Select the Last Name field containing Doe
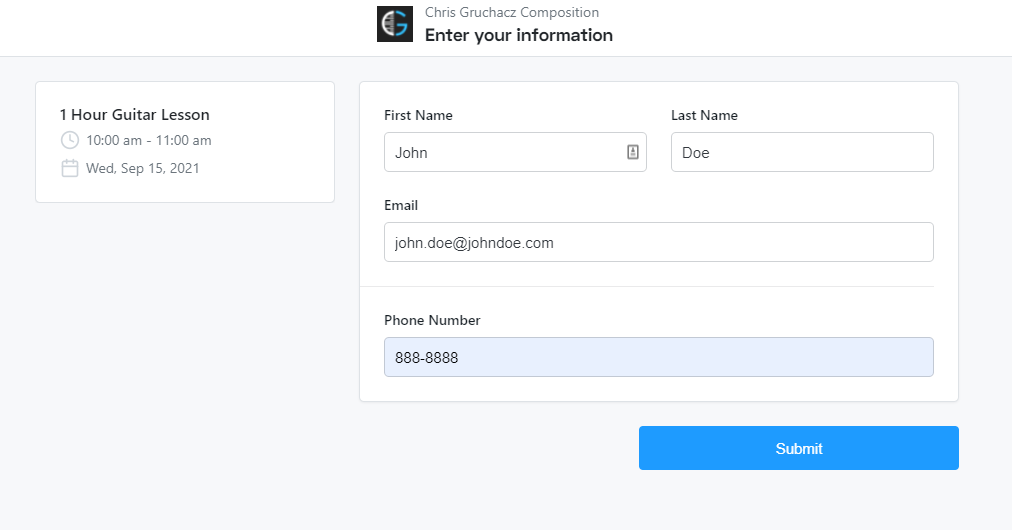 pyautogui.click(x=801, y=152)
